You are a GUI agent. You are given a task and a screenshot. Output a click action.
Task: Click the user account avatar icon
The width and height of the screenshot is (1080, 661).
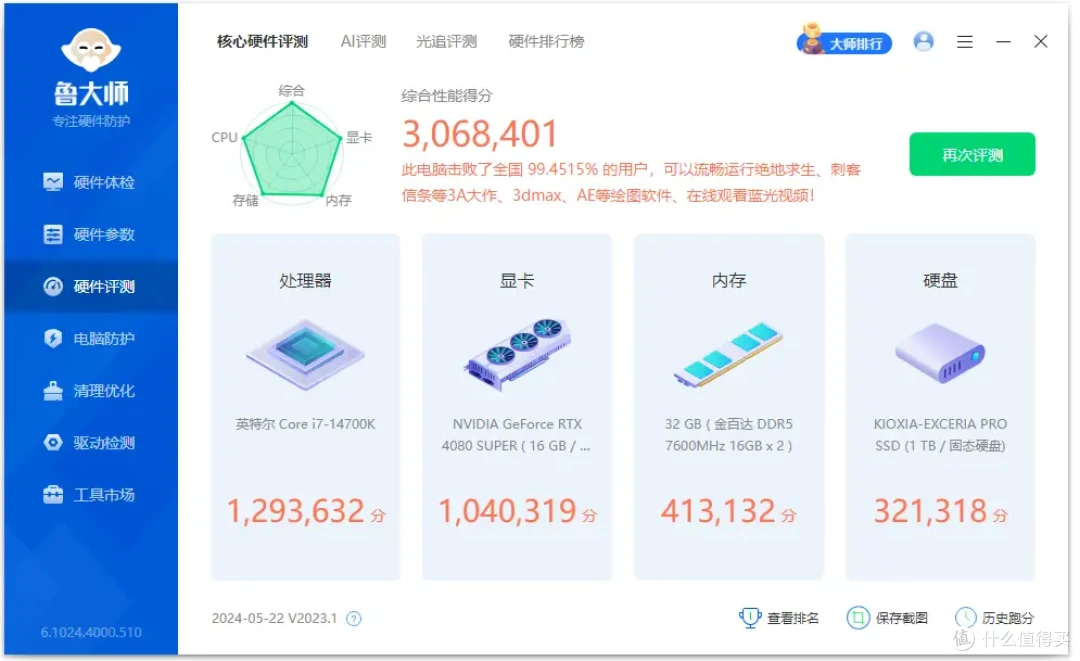[x=924, y=42]
